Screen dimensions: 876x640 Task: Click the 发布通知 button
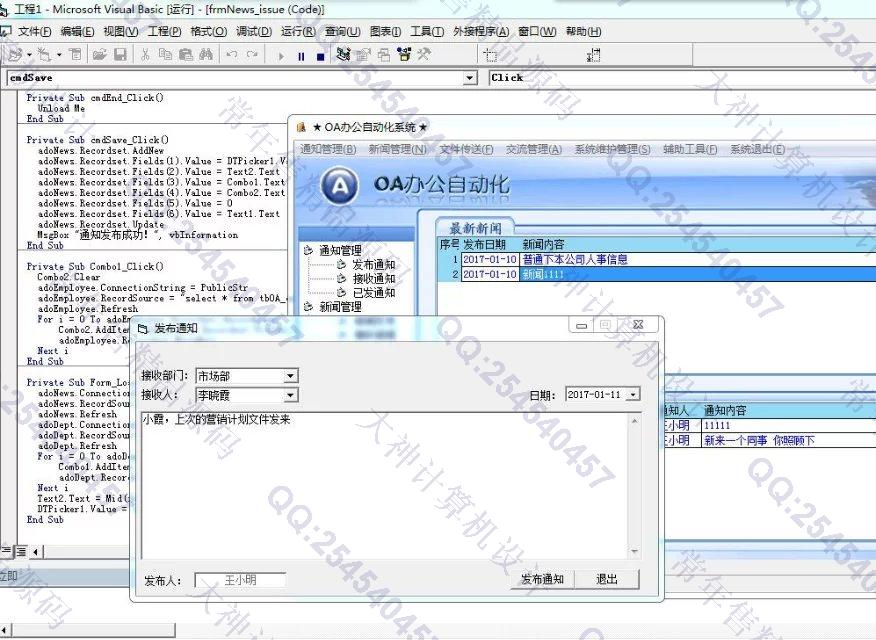[542, 579]
